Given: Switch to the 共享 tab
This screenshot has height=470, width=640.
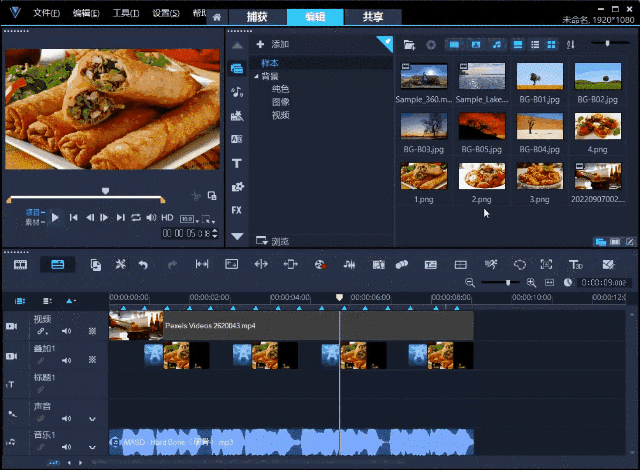Looking at the screenshot, I should [x=373, y=17].
